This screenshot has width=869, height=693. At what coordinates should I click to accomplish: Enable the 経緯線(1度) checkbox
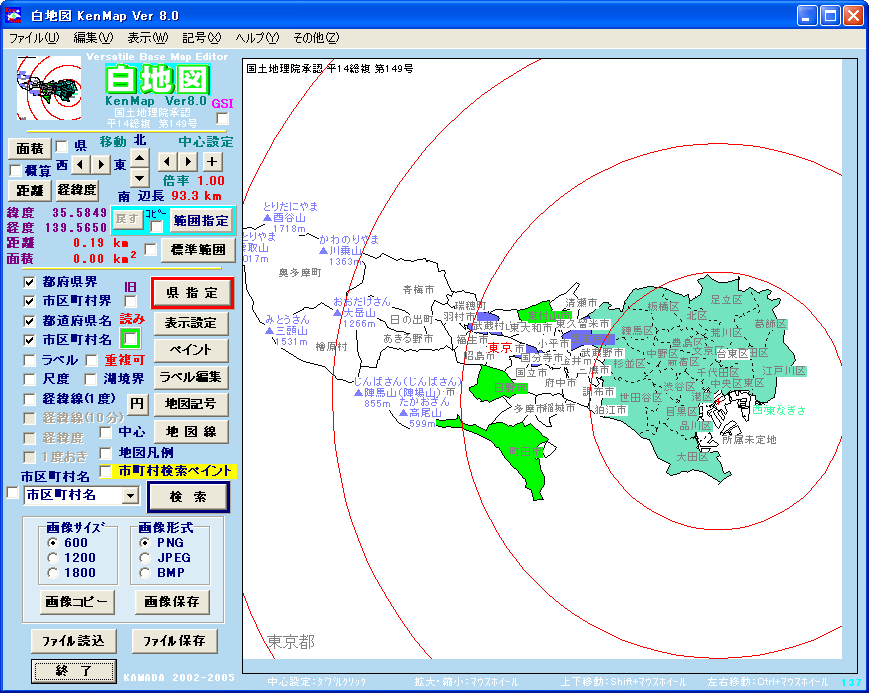tap(29, 399)
